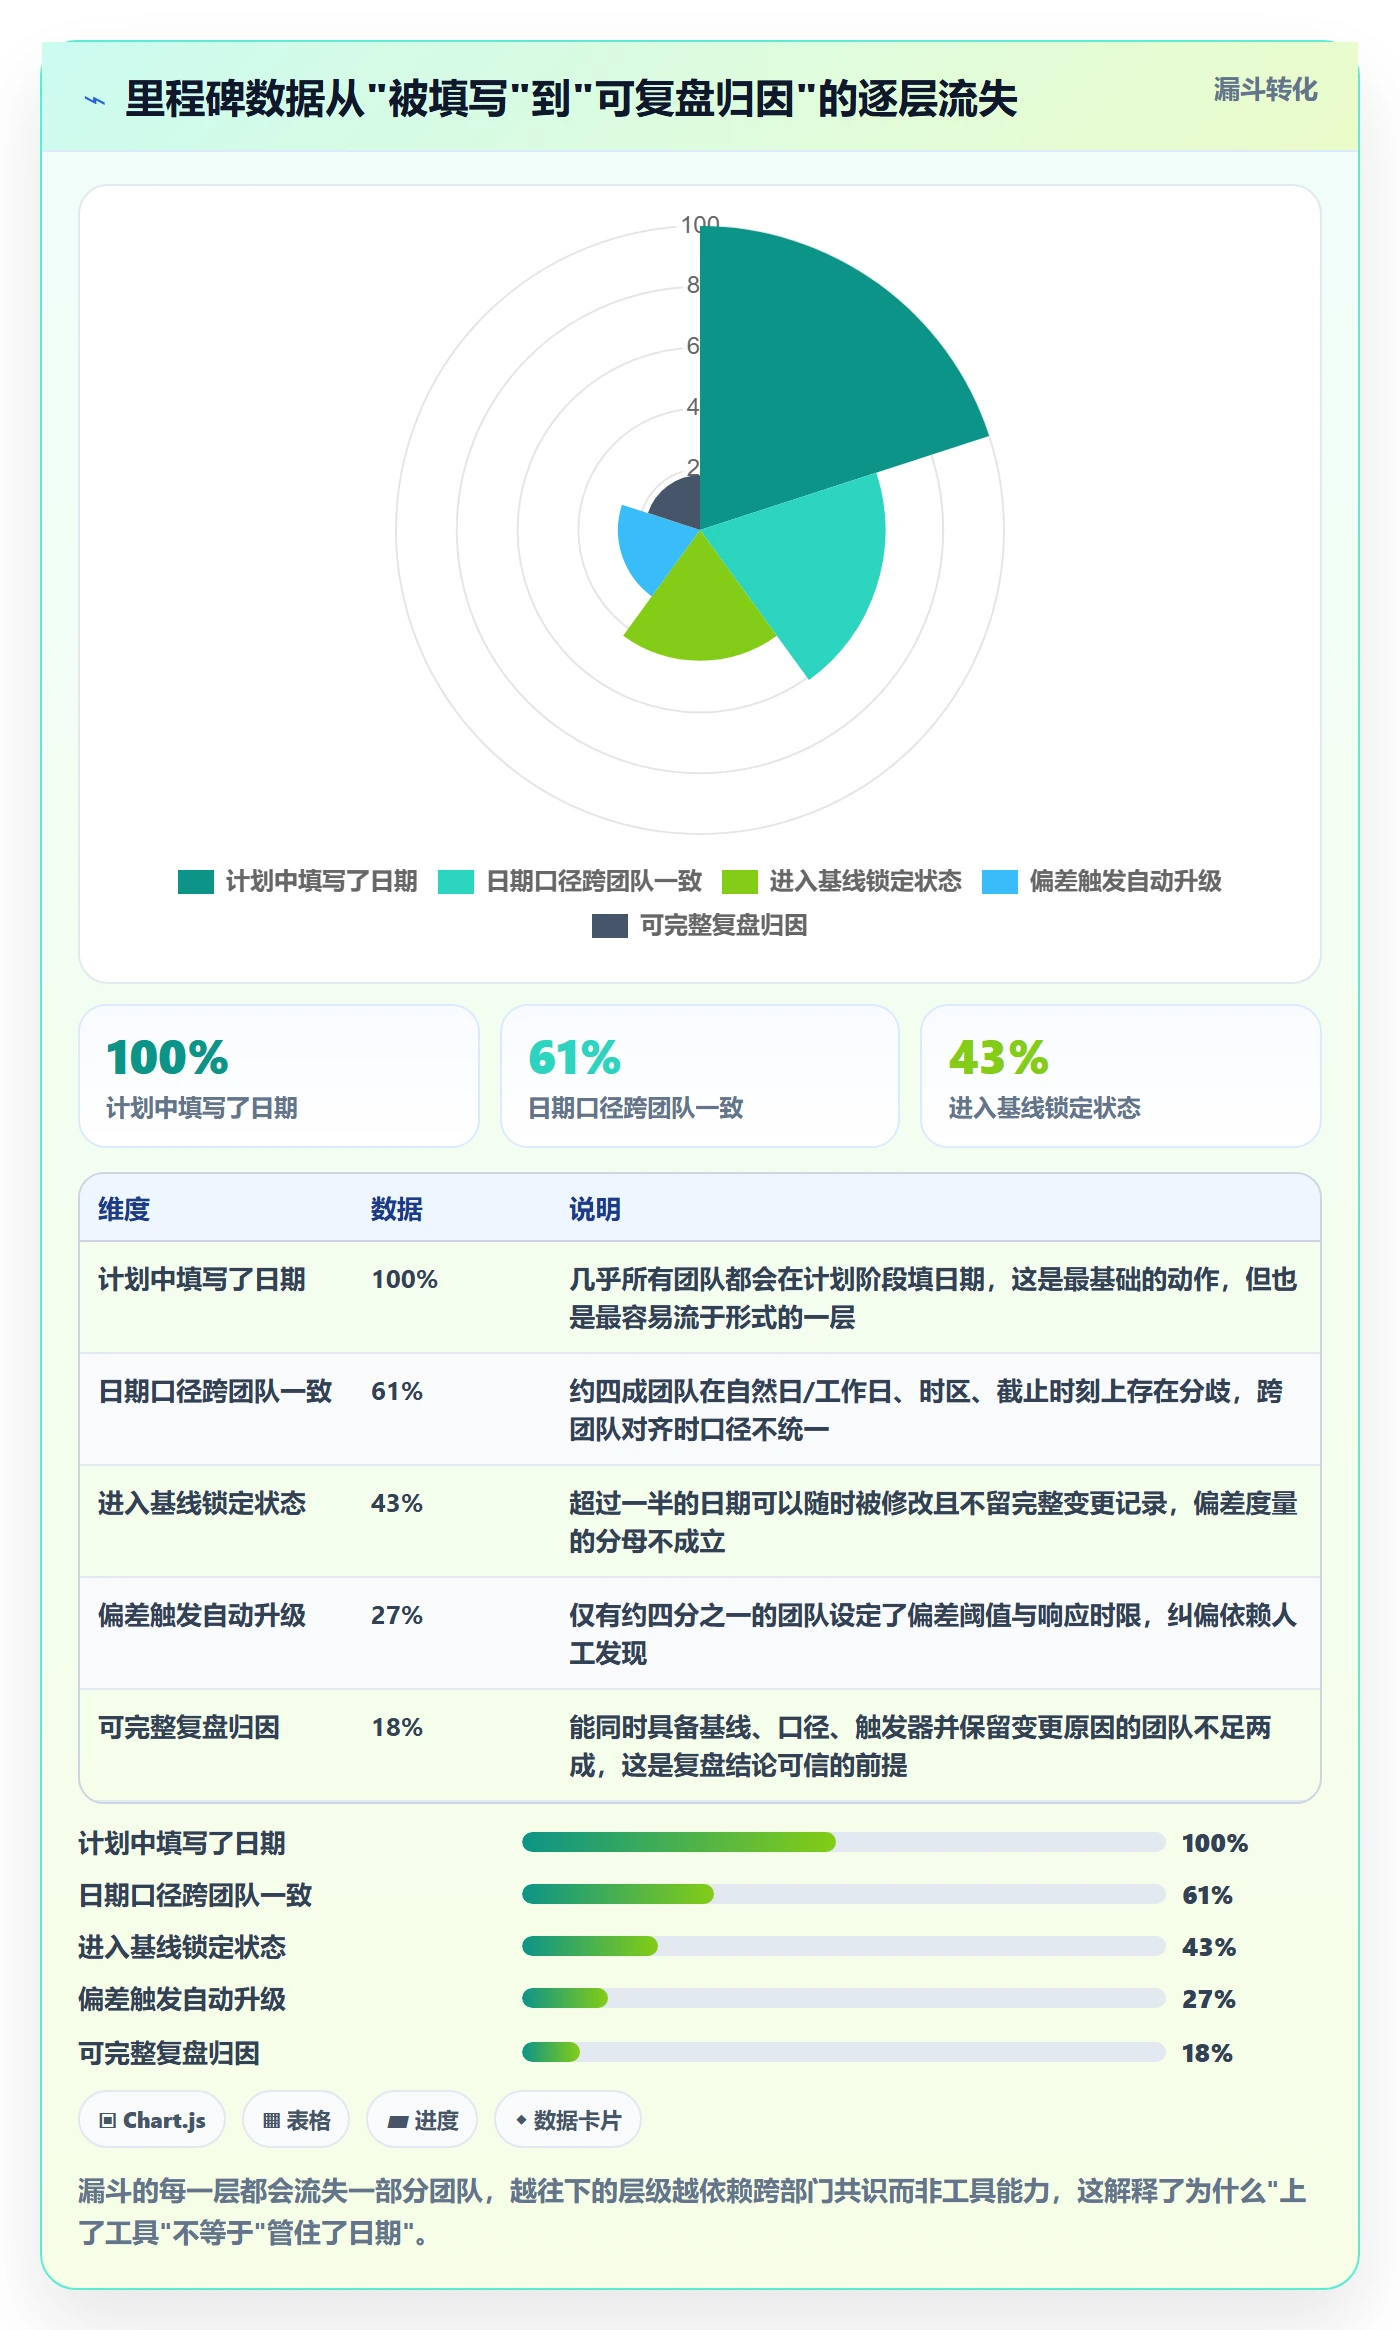Open the 43% stat card
Image resolution: width=1400 pixels, height=2330 pixels.
click(x=1121, y=1076)
